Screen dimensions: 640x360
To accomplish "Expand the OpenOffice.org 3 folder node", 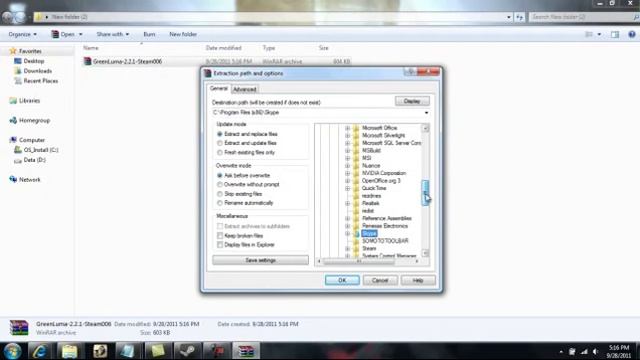I will (x=347, y=181).
